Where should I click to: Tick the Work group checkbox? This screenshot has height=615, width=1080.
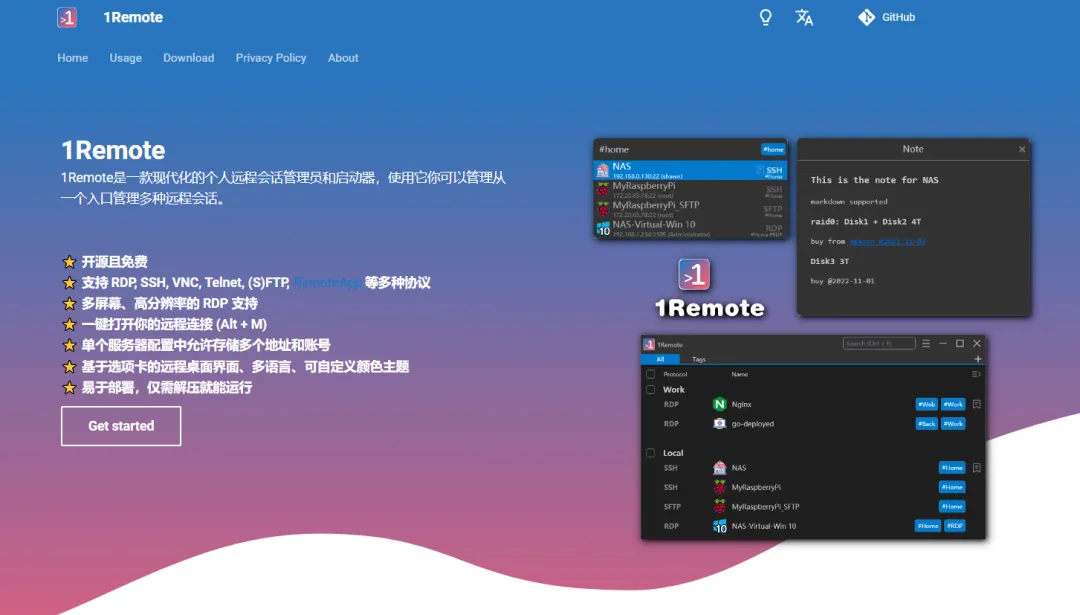[x=651, y=389]
